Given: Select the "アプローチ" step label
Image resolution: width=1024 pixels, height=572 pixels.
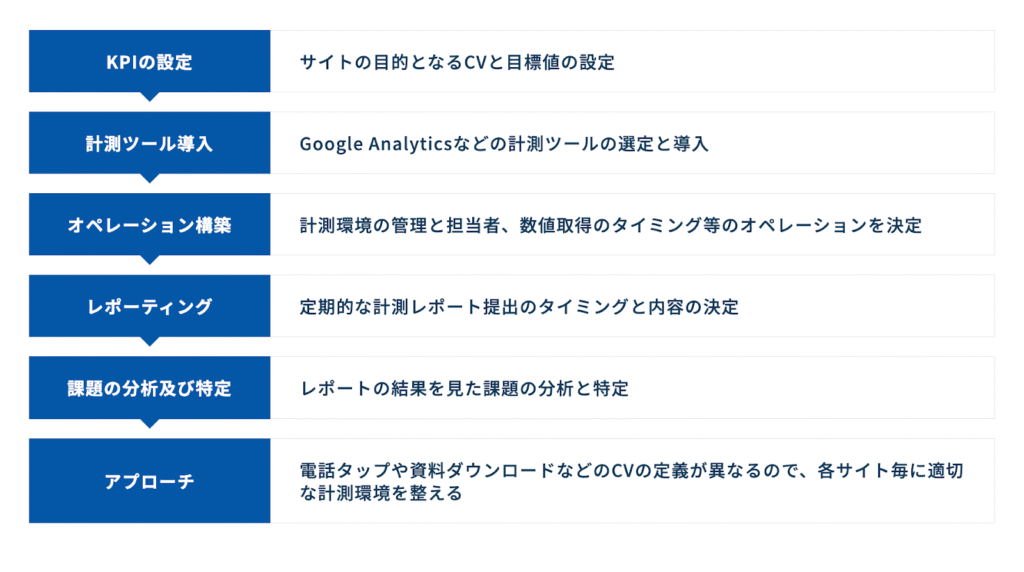Looking at the screenshot, I should [x=149, y=481].
